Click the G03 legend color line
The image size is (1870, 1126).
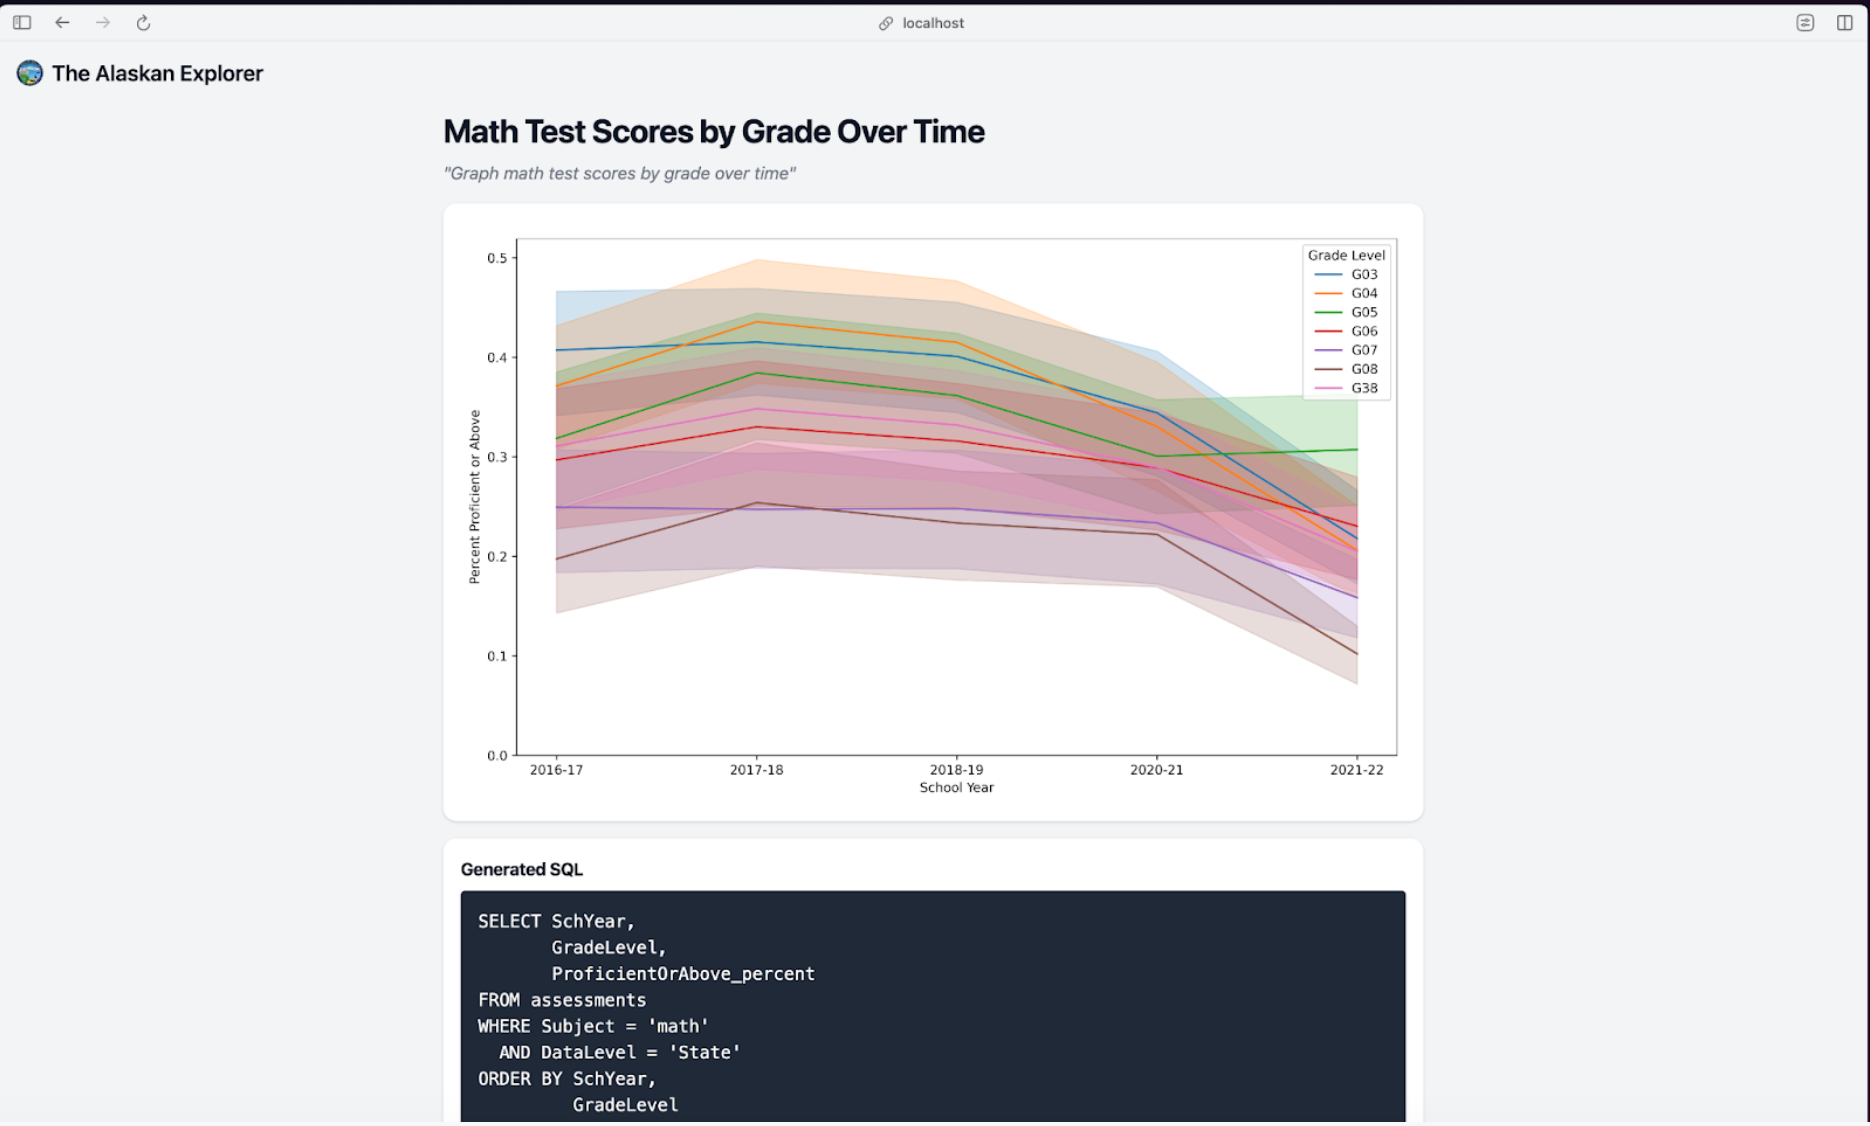coord(1328,274)
